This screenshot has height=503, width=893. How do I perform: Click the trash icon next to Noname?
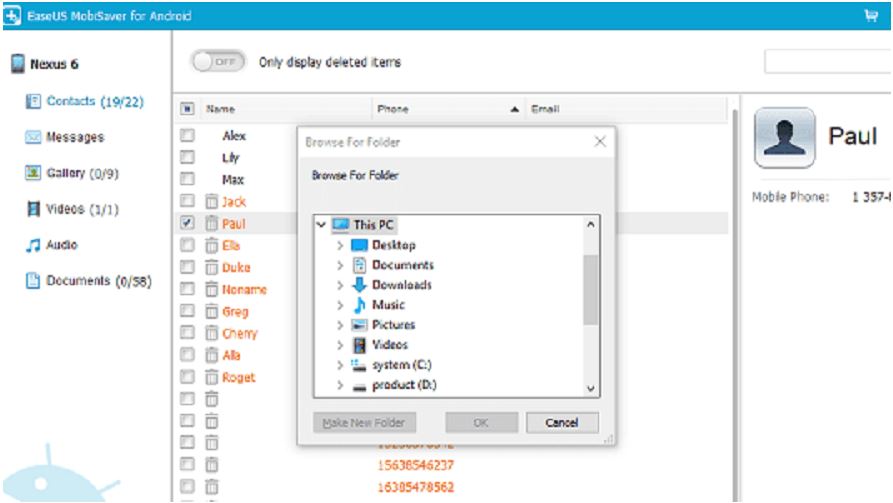coord(211,289)
